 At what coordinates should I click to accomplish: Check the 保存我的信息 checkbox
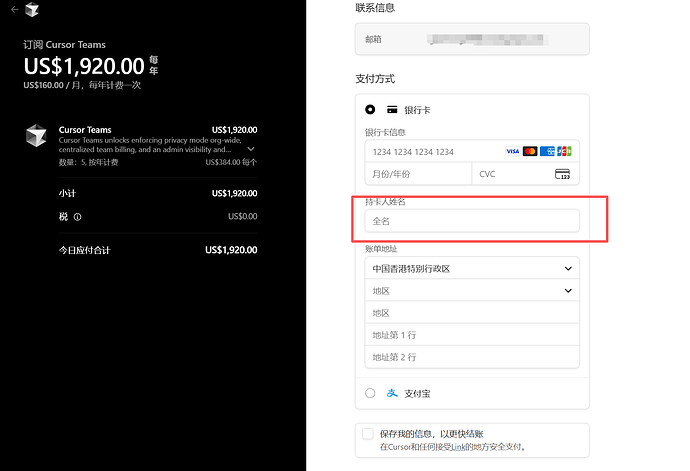[x=368, y=434]
